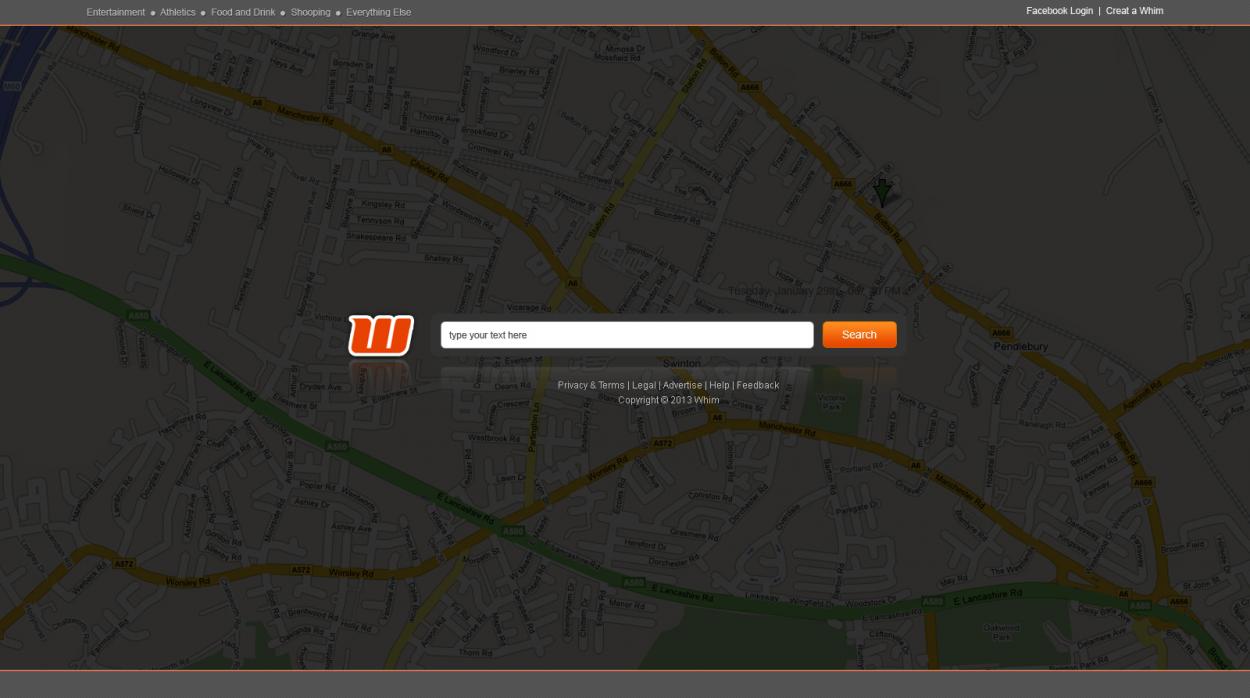
Task: Open the Legal footer link
Action: [644, 385]
